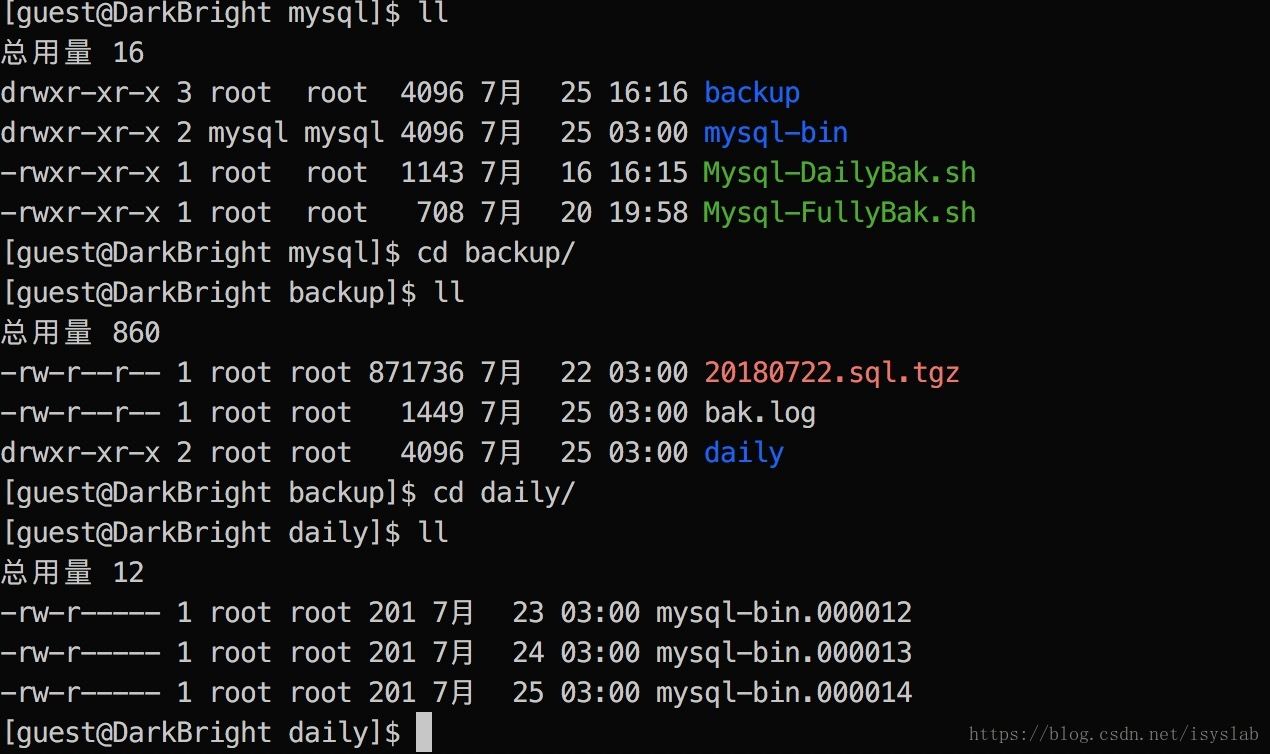Click the 1449 size of bak.log
The image size is (1270, 754).
tap(431, 413)
